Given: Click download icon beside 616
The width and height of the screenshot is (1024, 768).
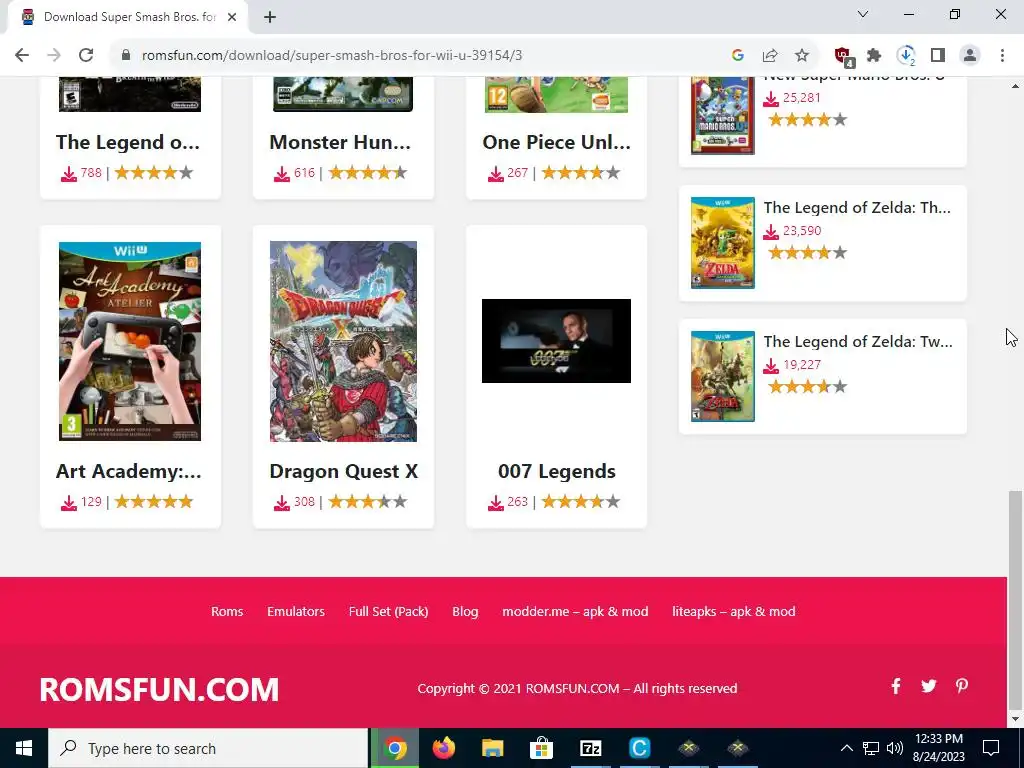Looking at the screenshot, I should point(281,174).
